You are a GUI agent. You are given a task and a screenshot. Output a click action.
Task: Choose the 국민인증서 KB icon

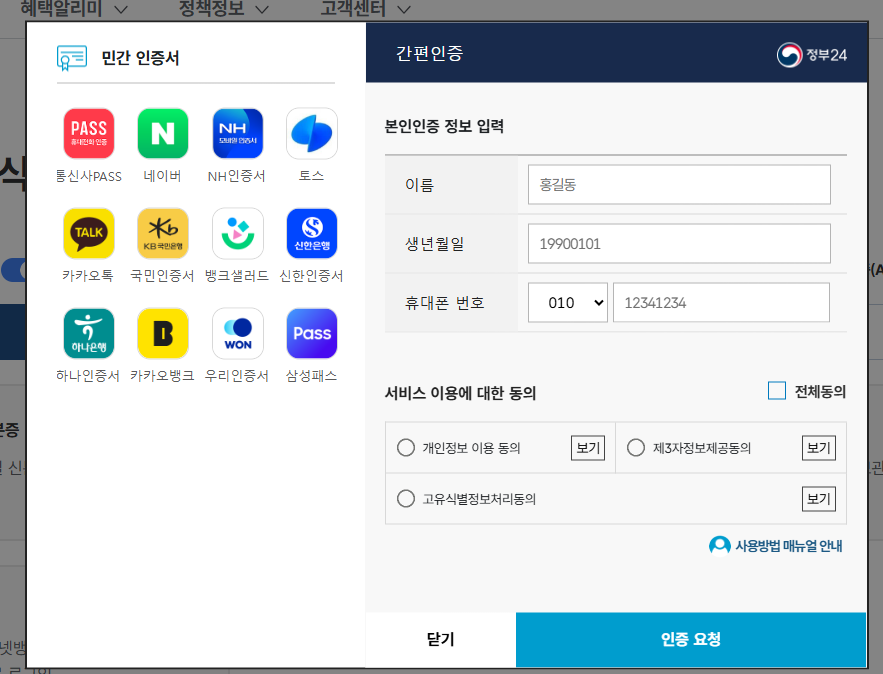163,233
